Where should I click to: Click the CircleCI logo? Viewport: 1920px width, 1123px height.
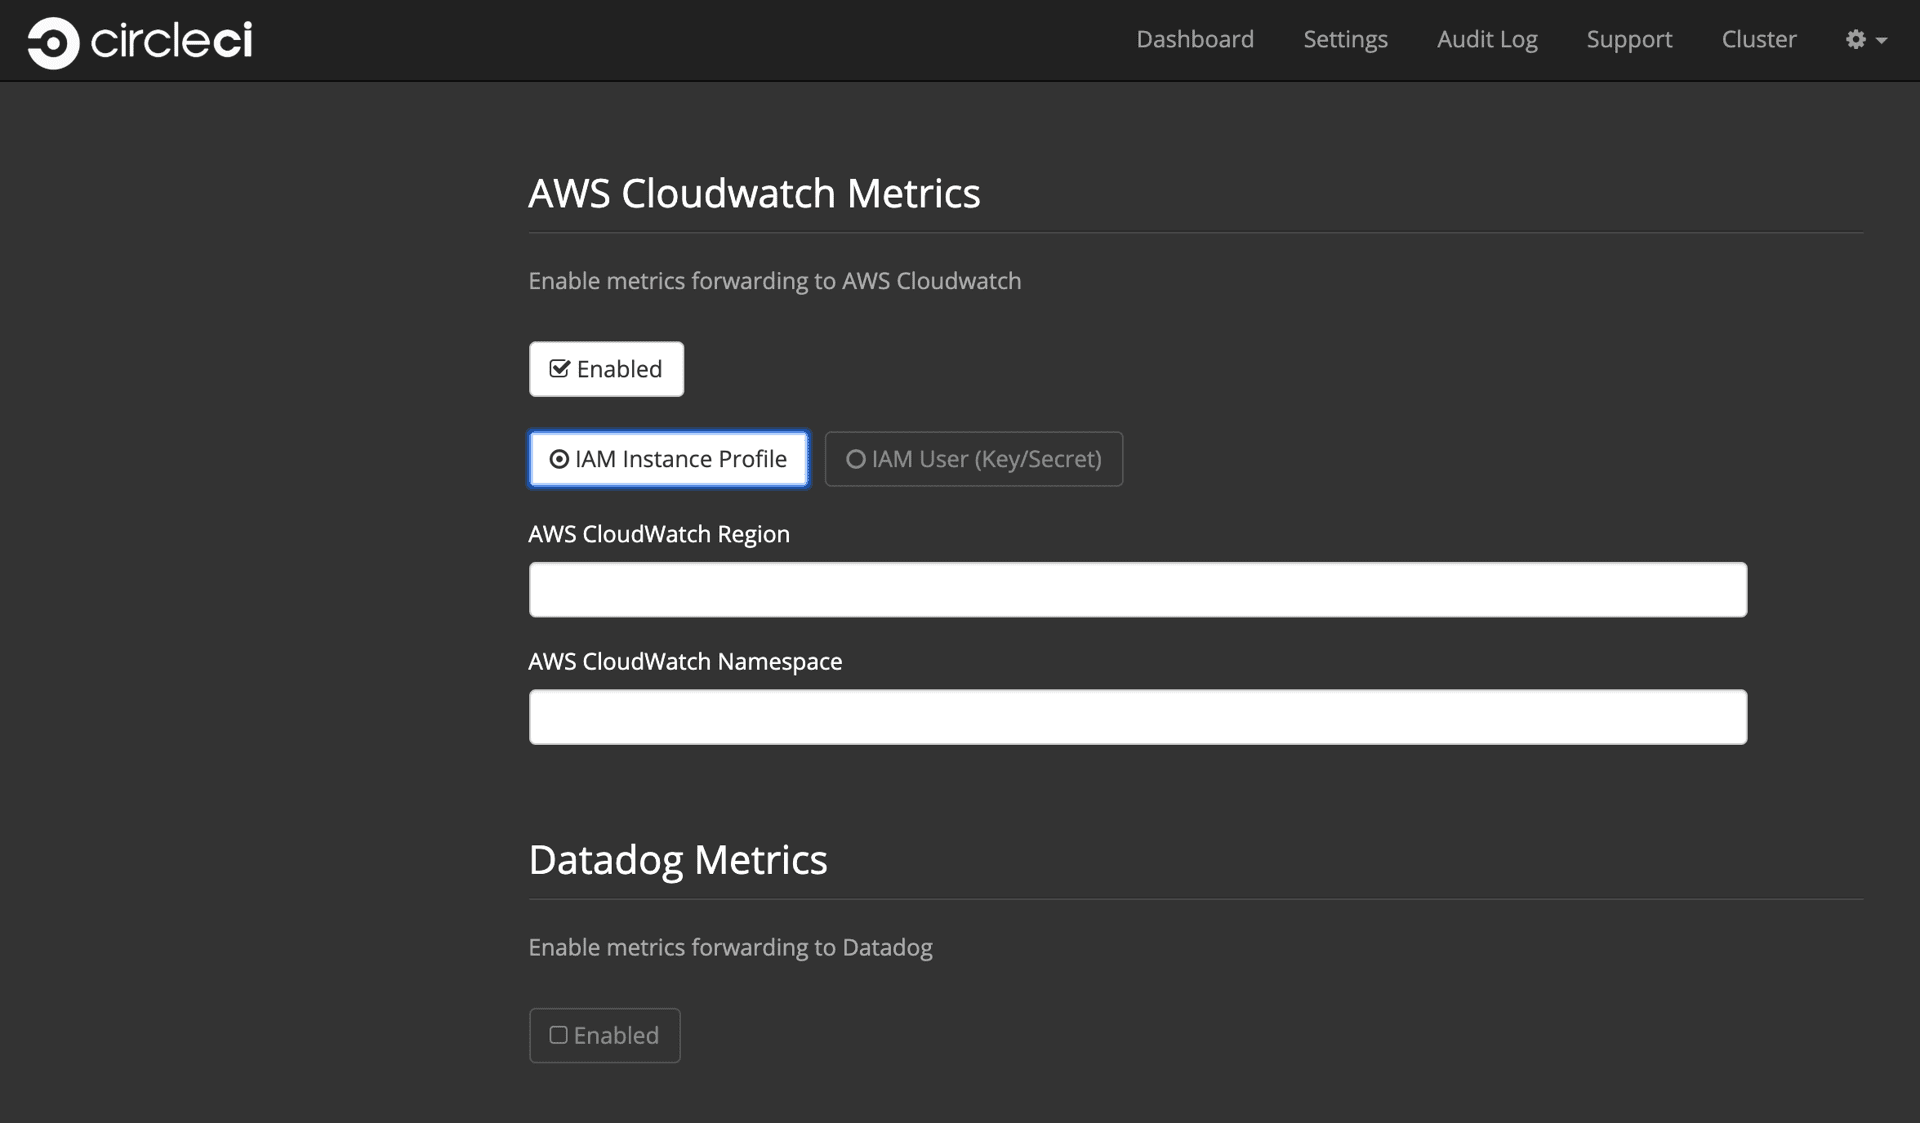pos(140,42)
